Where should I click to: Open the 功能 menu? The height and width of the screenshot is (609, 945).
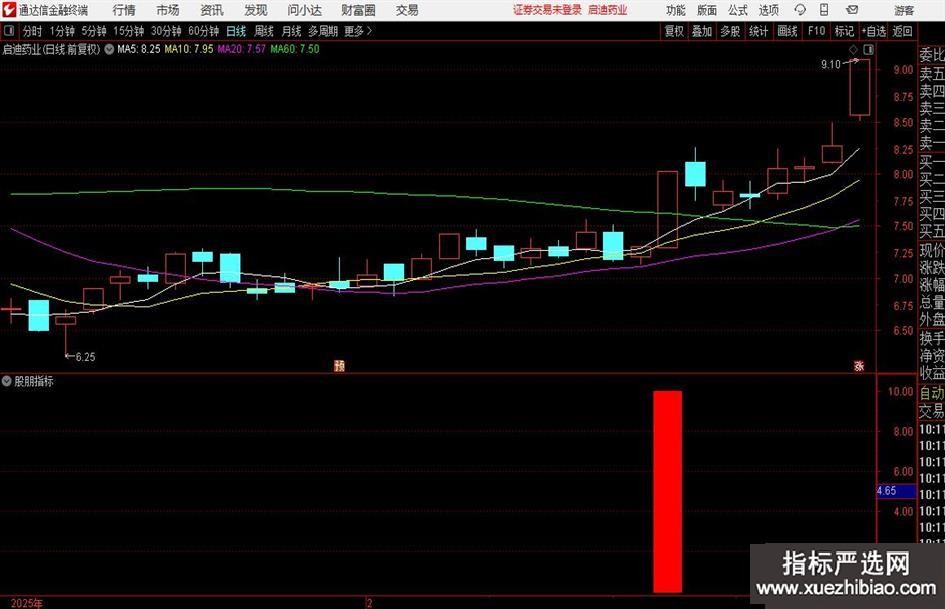676,10
